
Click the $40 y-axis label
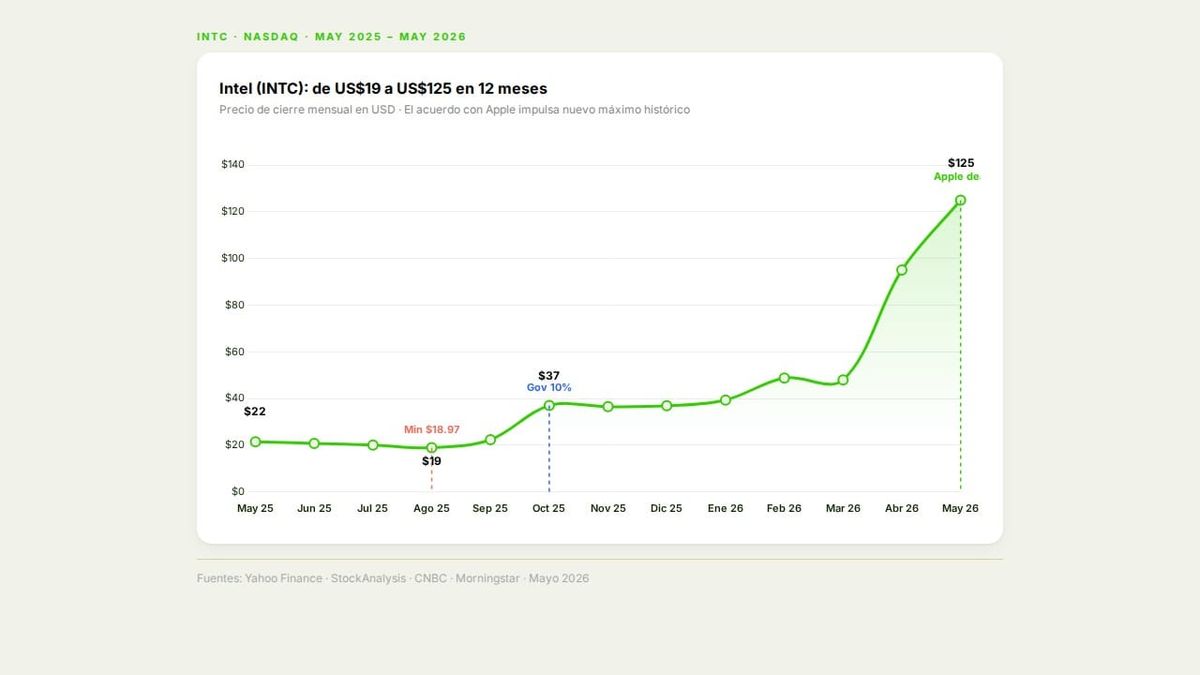coord(233,398)
